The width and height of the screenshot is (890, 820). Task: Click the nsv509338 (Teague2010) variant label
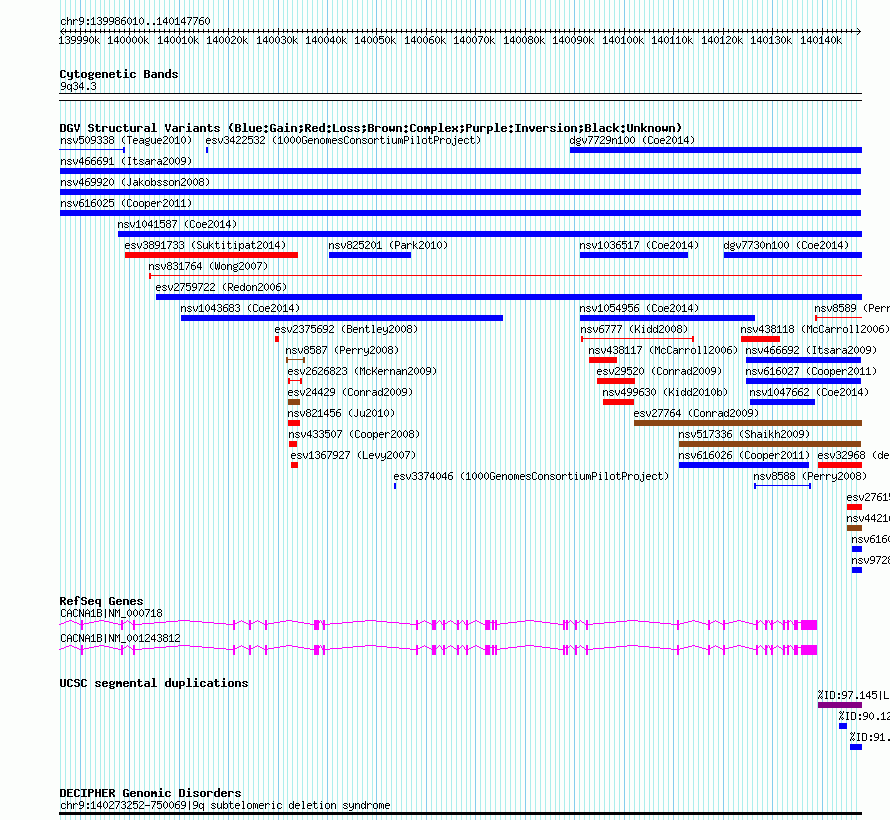[126, 140]
